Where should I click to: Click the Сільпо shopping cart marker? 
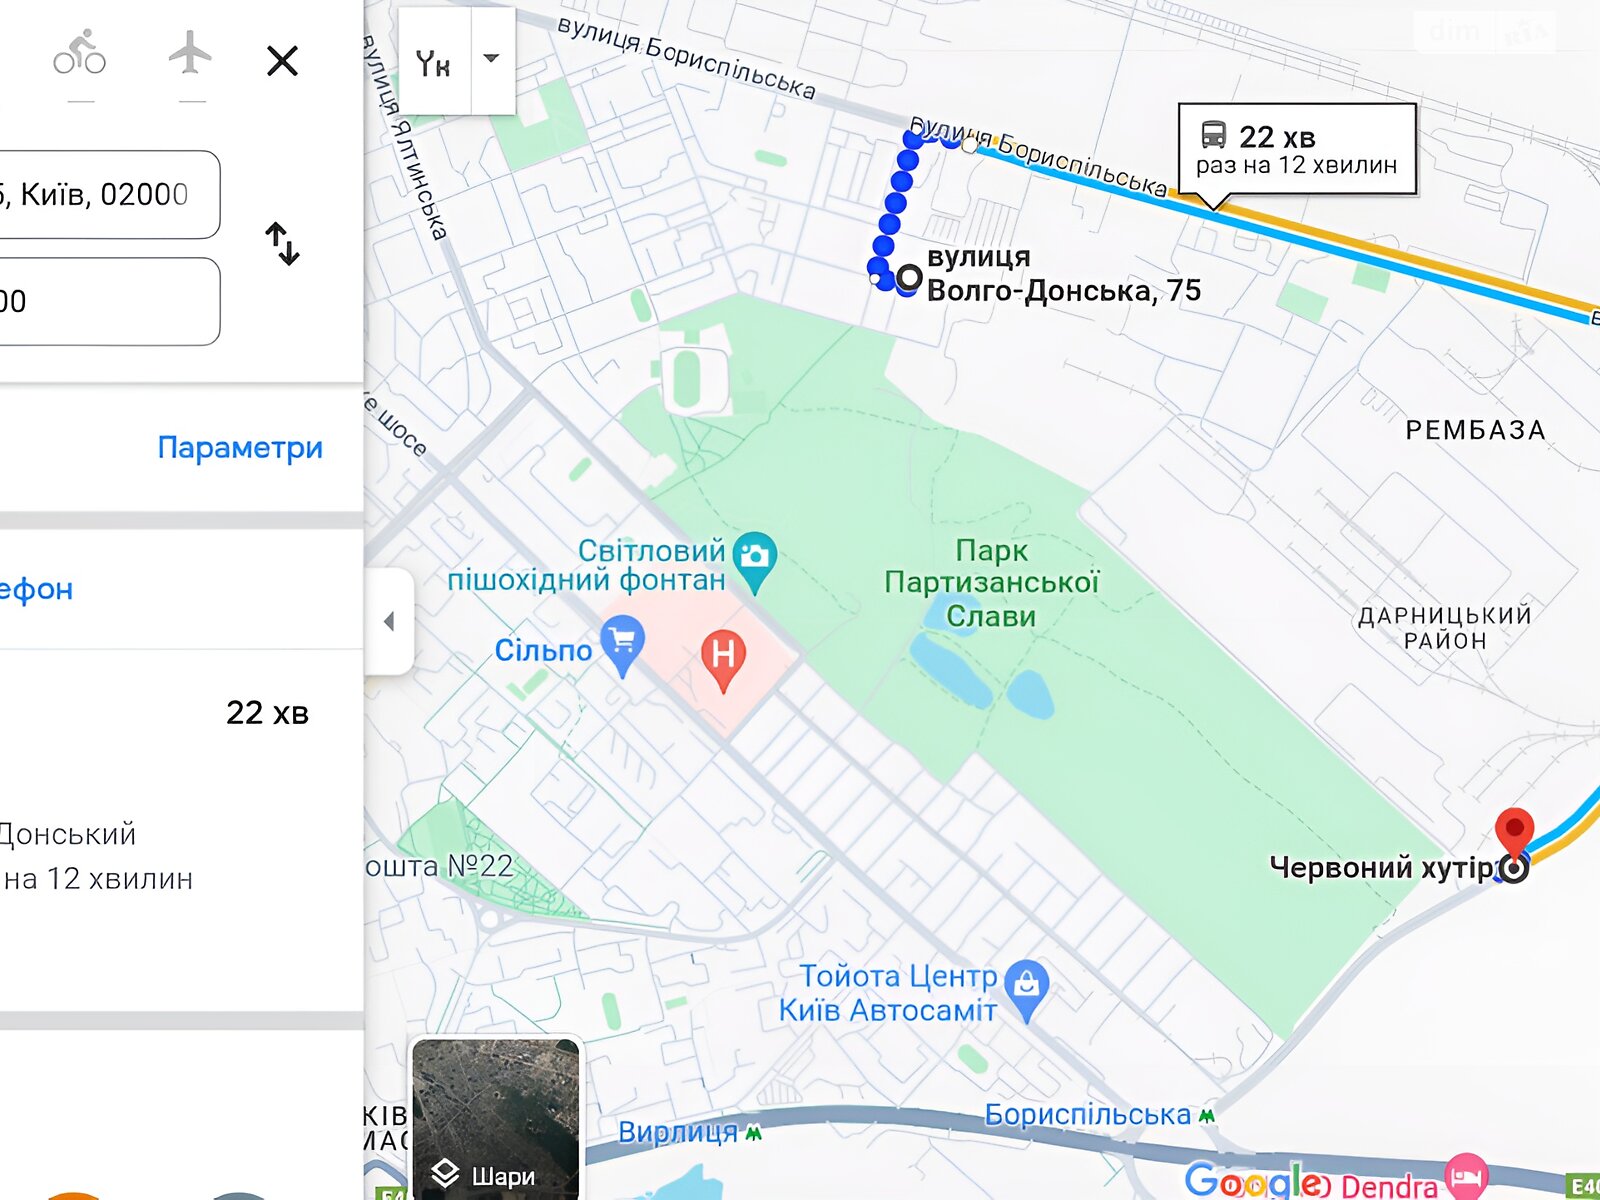[622, 646]
